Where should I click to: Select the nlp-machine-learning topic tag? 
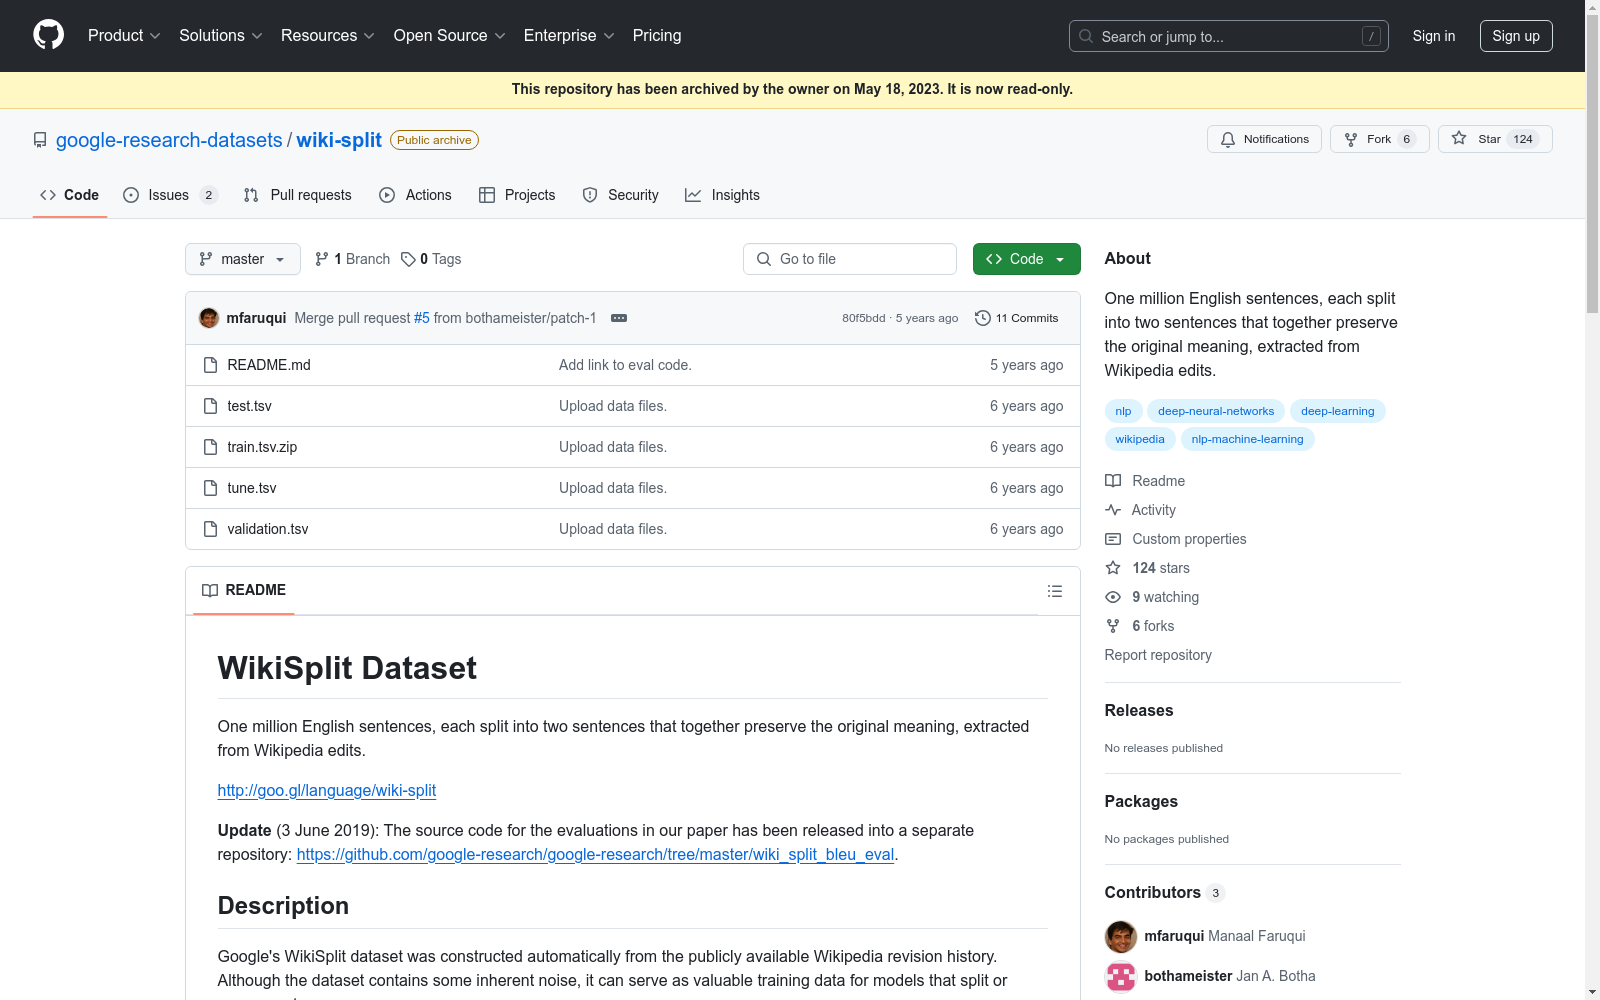(x=1247, y=439)
